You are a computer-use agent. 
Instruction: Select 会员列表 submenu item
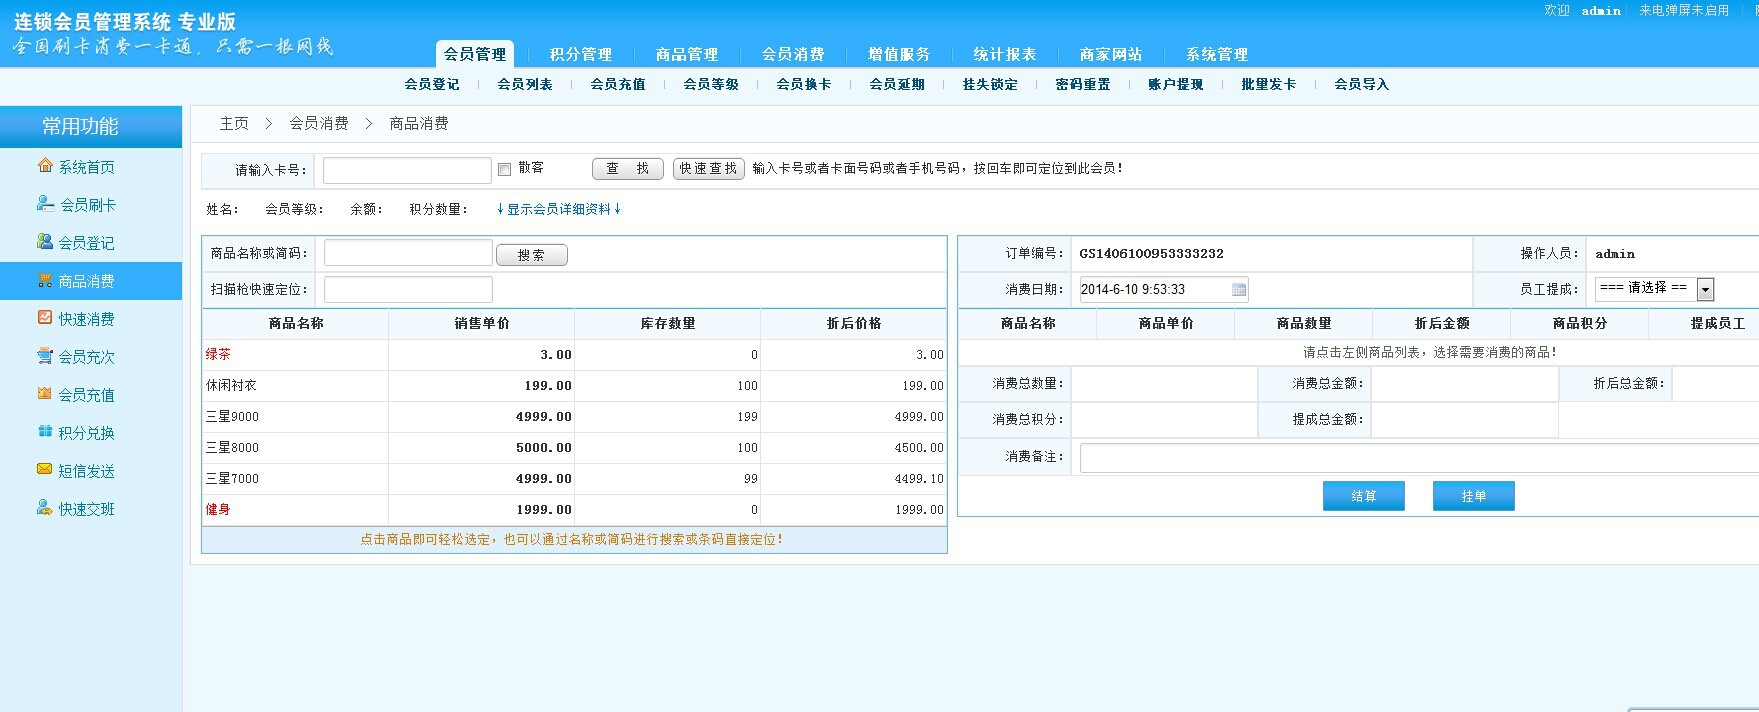click(525, 84)
